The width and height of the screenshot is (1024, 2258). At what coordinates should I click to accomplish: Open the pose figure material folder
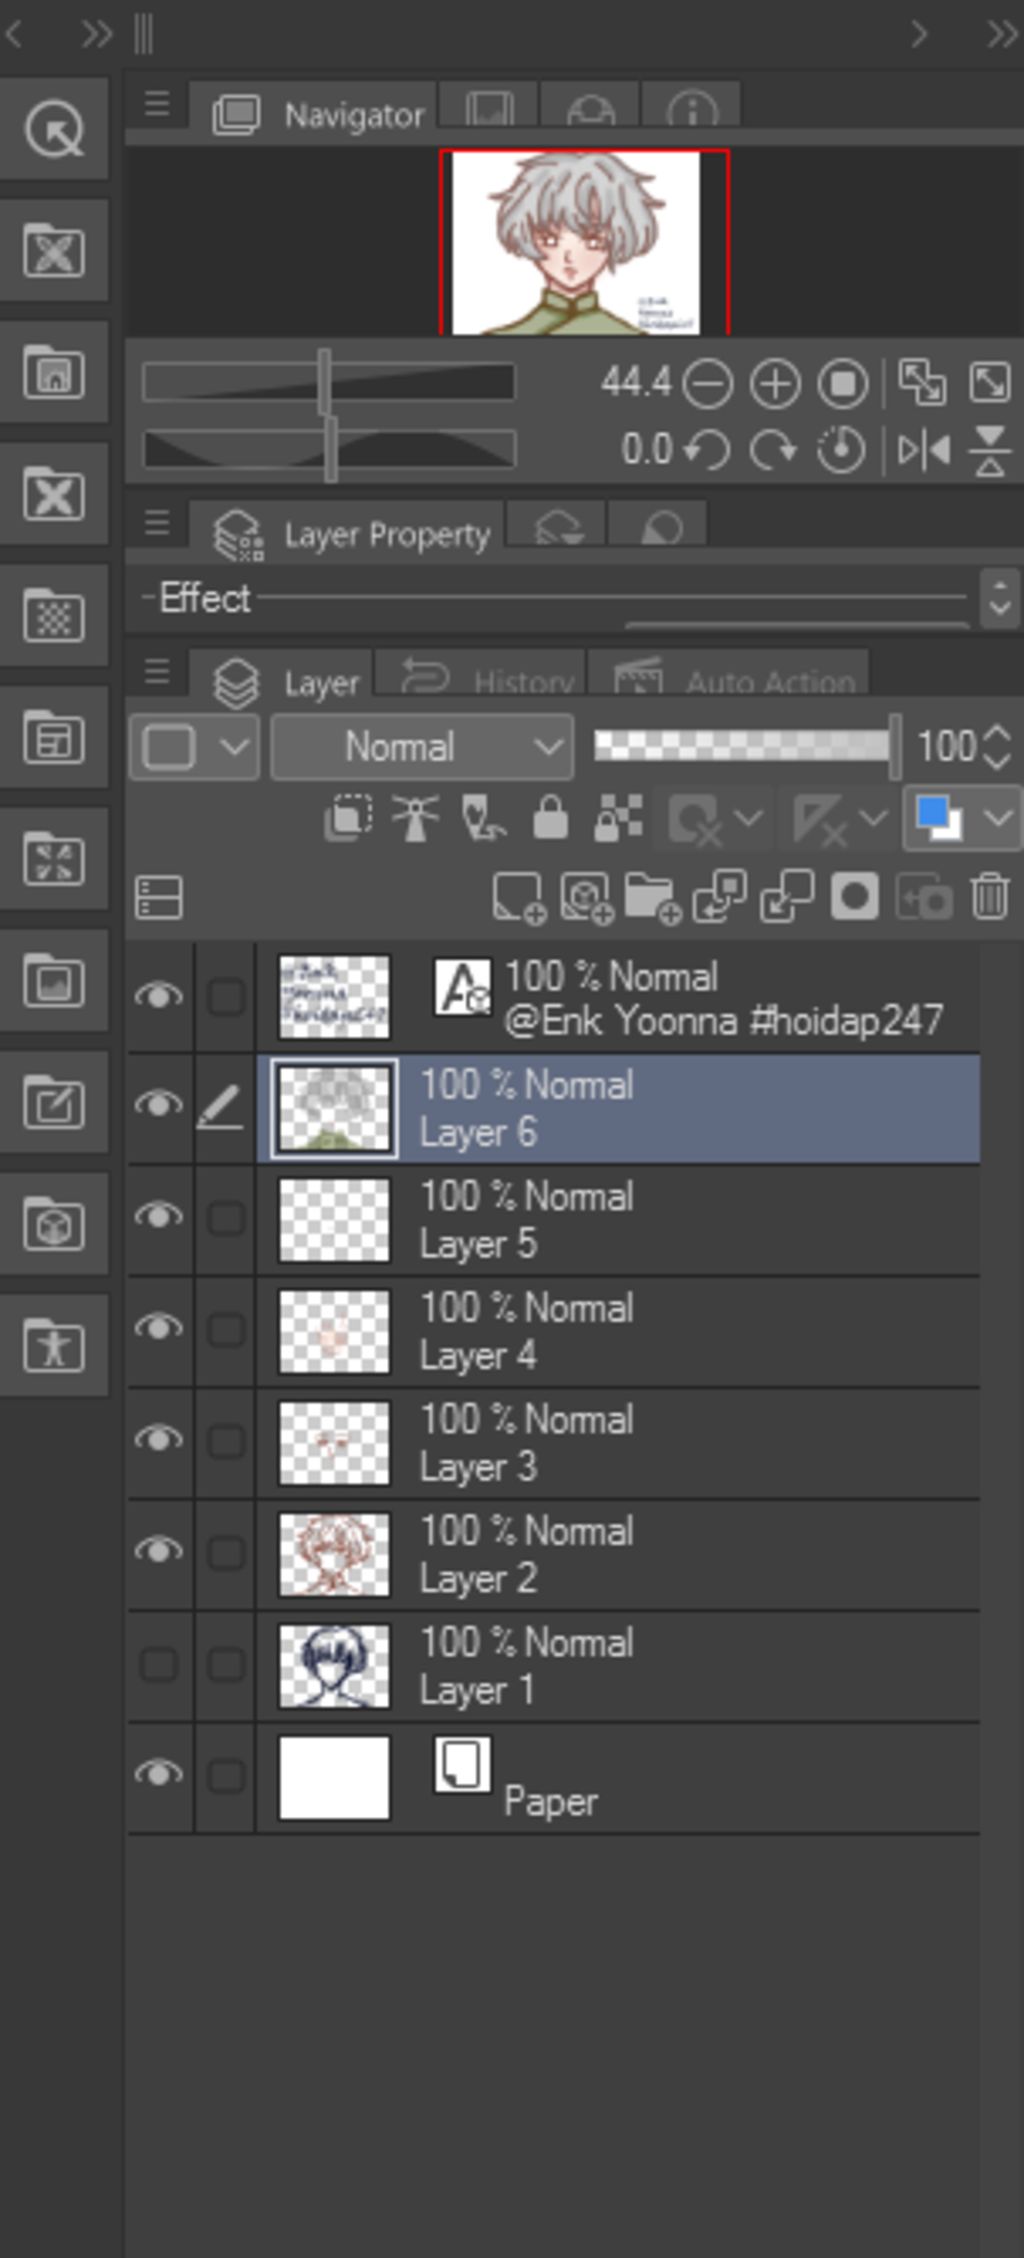[54, 1346]
